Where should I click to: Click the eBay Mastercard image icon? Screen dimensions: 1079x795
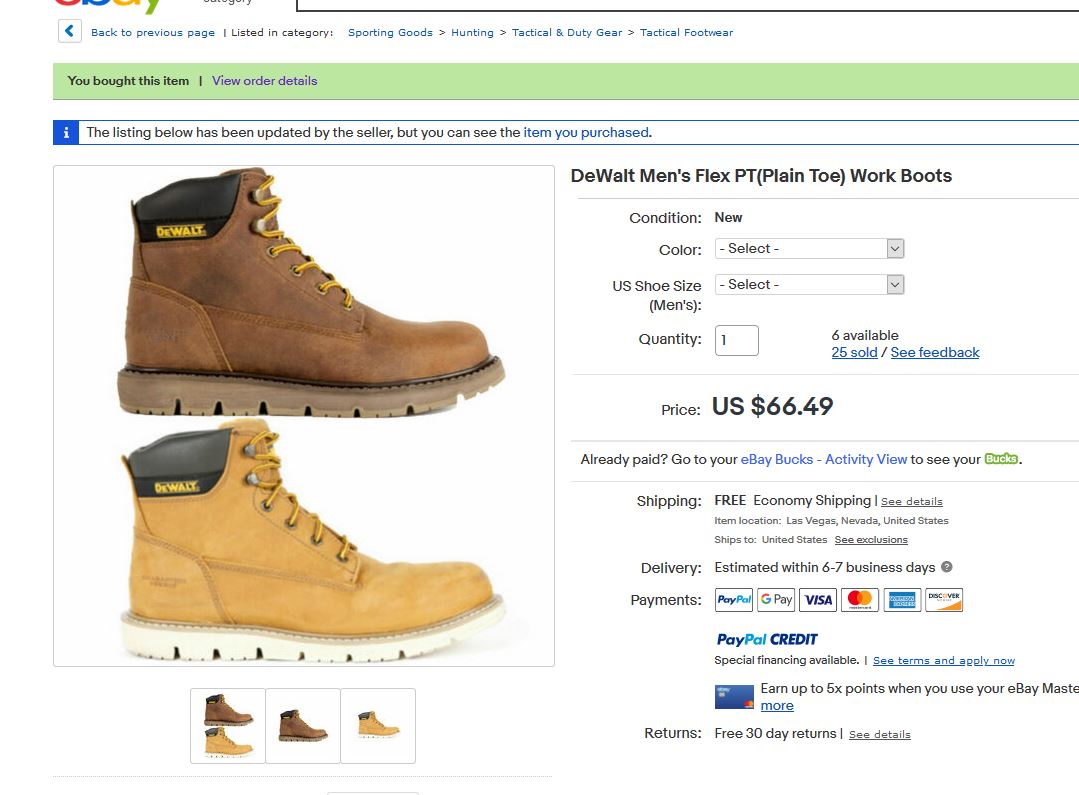(734, 697)
